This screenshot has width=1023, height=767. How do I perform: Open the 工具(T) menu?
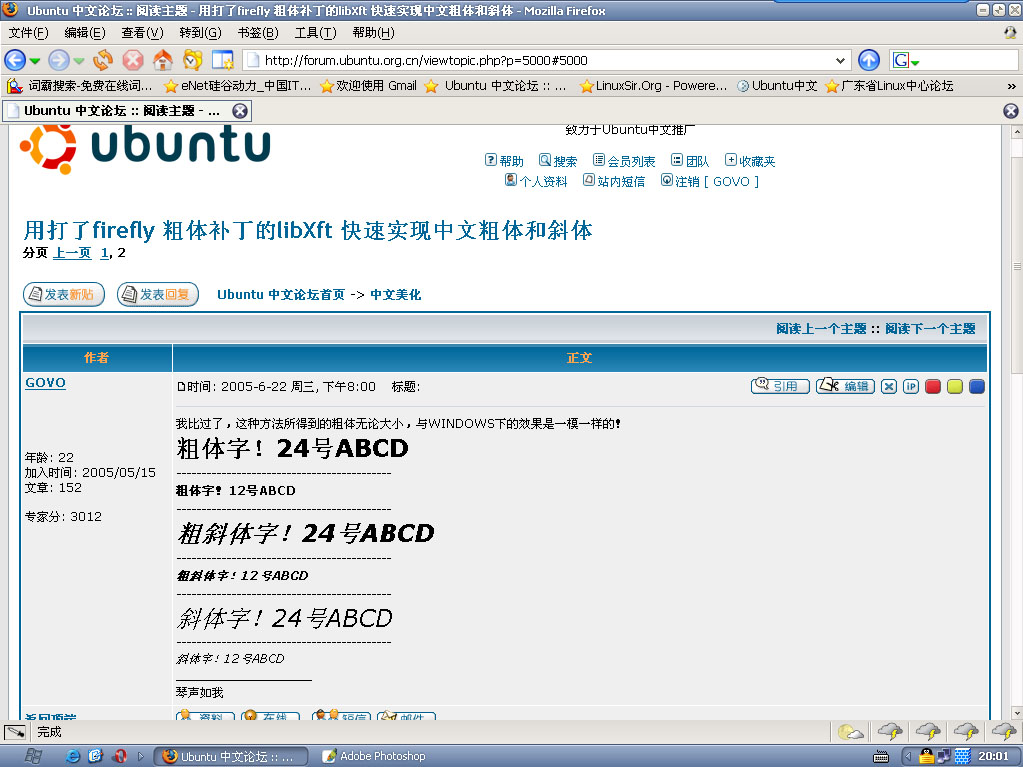tap(315, 33)
